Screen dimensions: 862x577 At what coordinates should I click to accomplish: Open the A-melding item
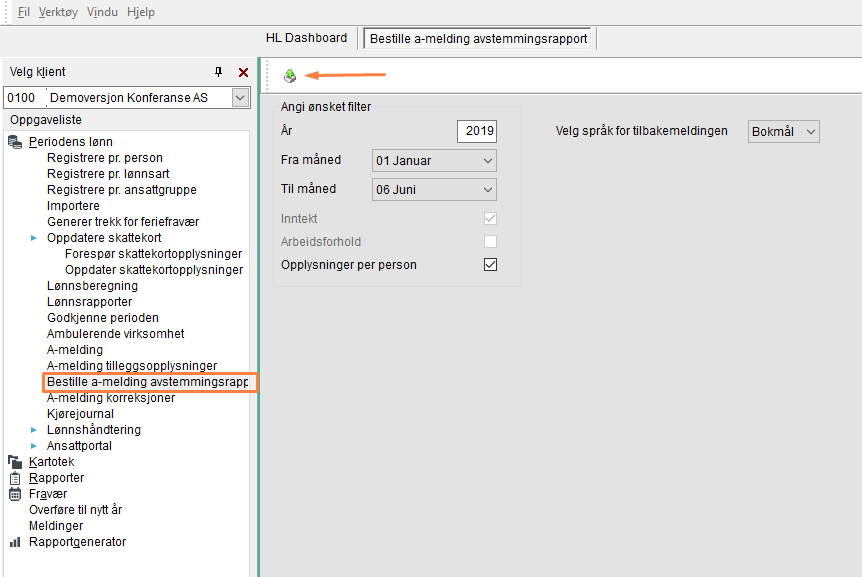[75, 349]
